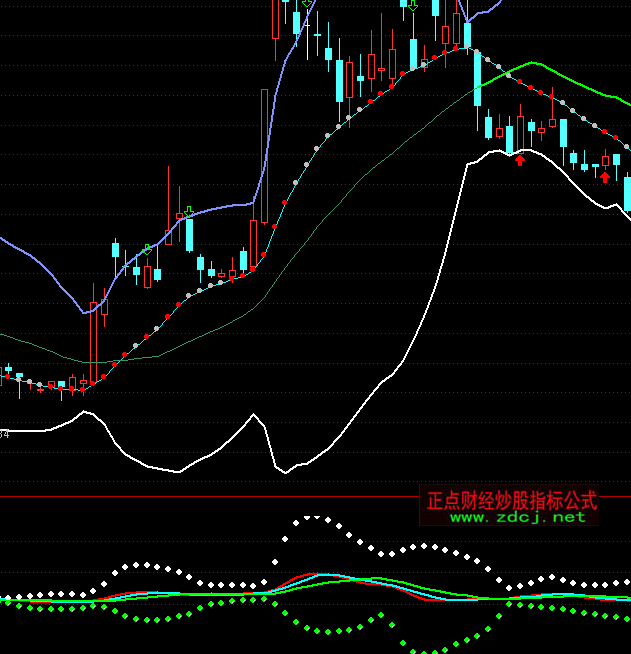The width and height of the screenshot is (631, 654).
Task: Click the top-center green down-arrow marker
Action: click(x=412, y=5)
